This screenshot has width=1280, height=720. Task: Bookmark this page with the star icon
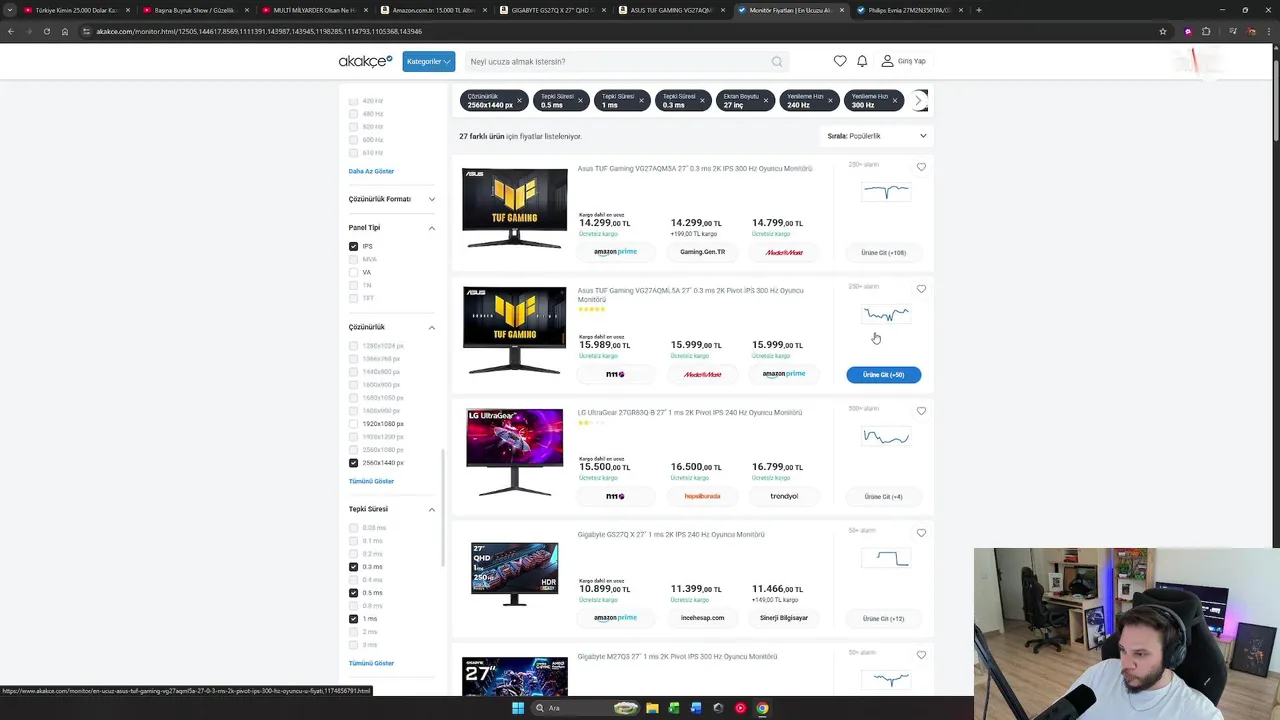point(1163,31)
